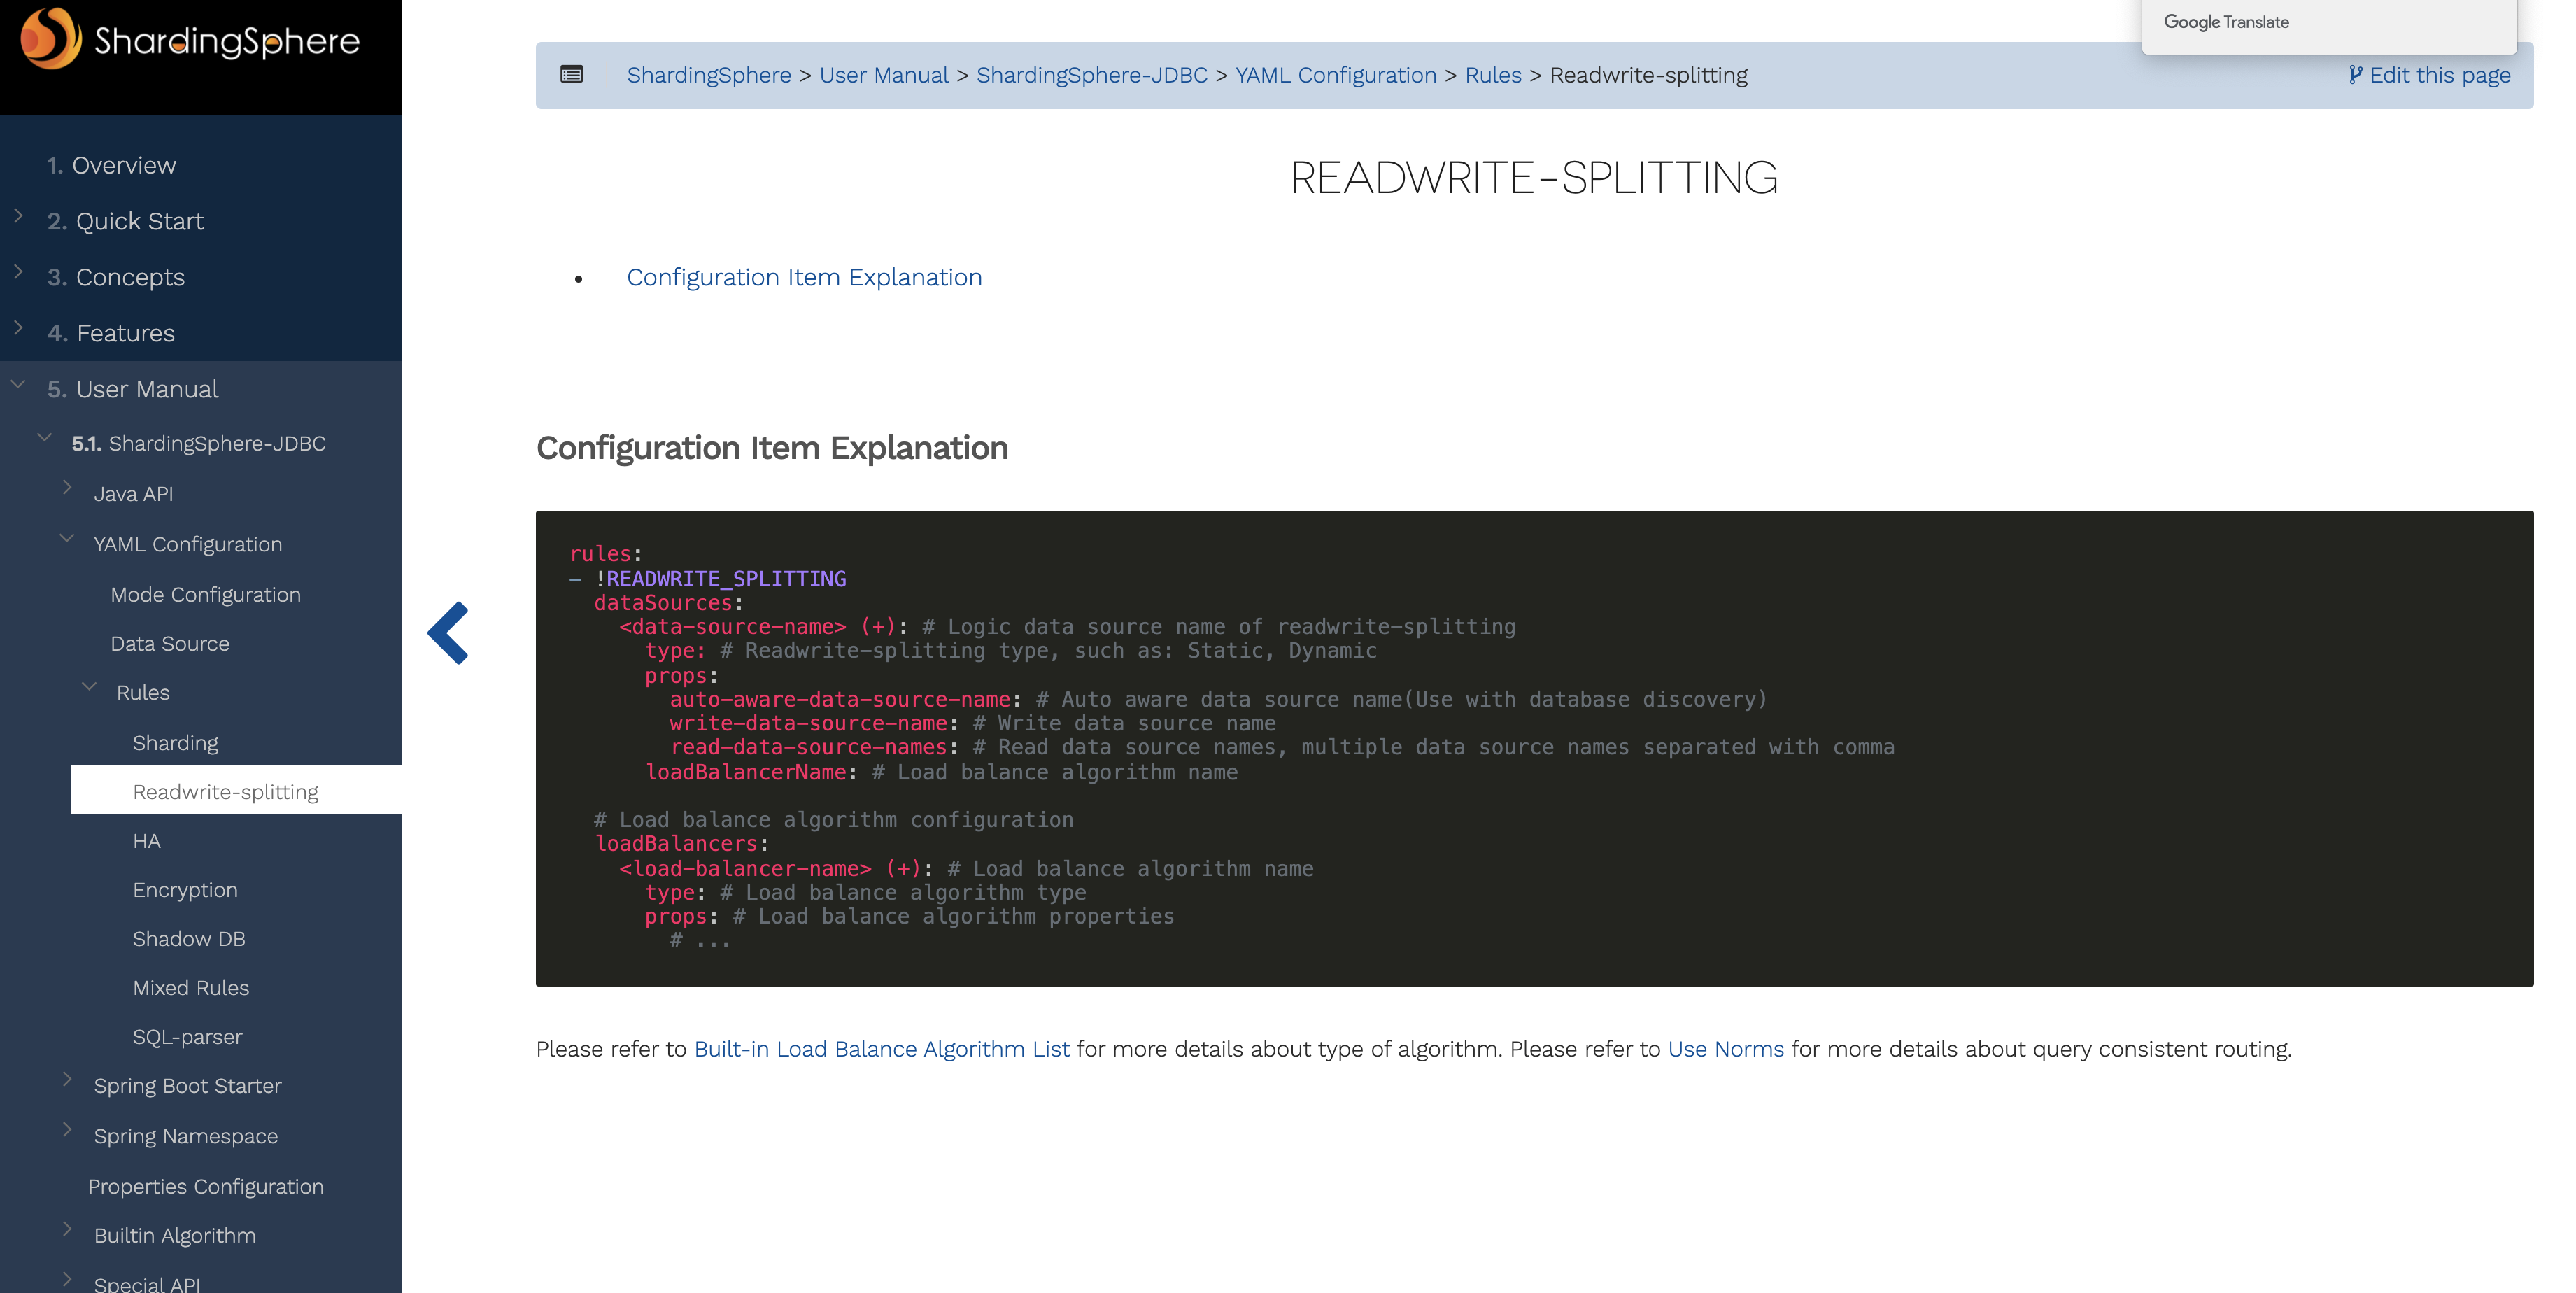
Task: Open Java API in the sidebar
Action: [x=133, y=494]
